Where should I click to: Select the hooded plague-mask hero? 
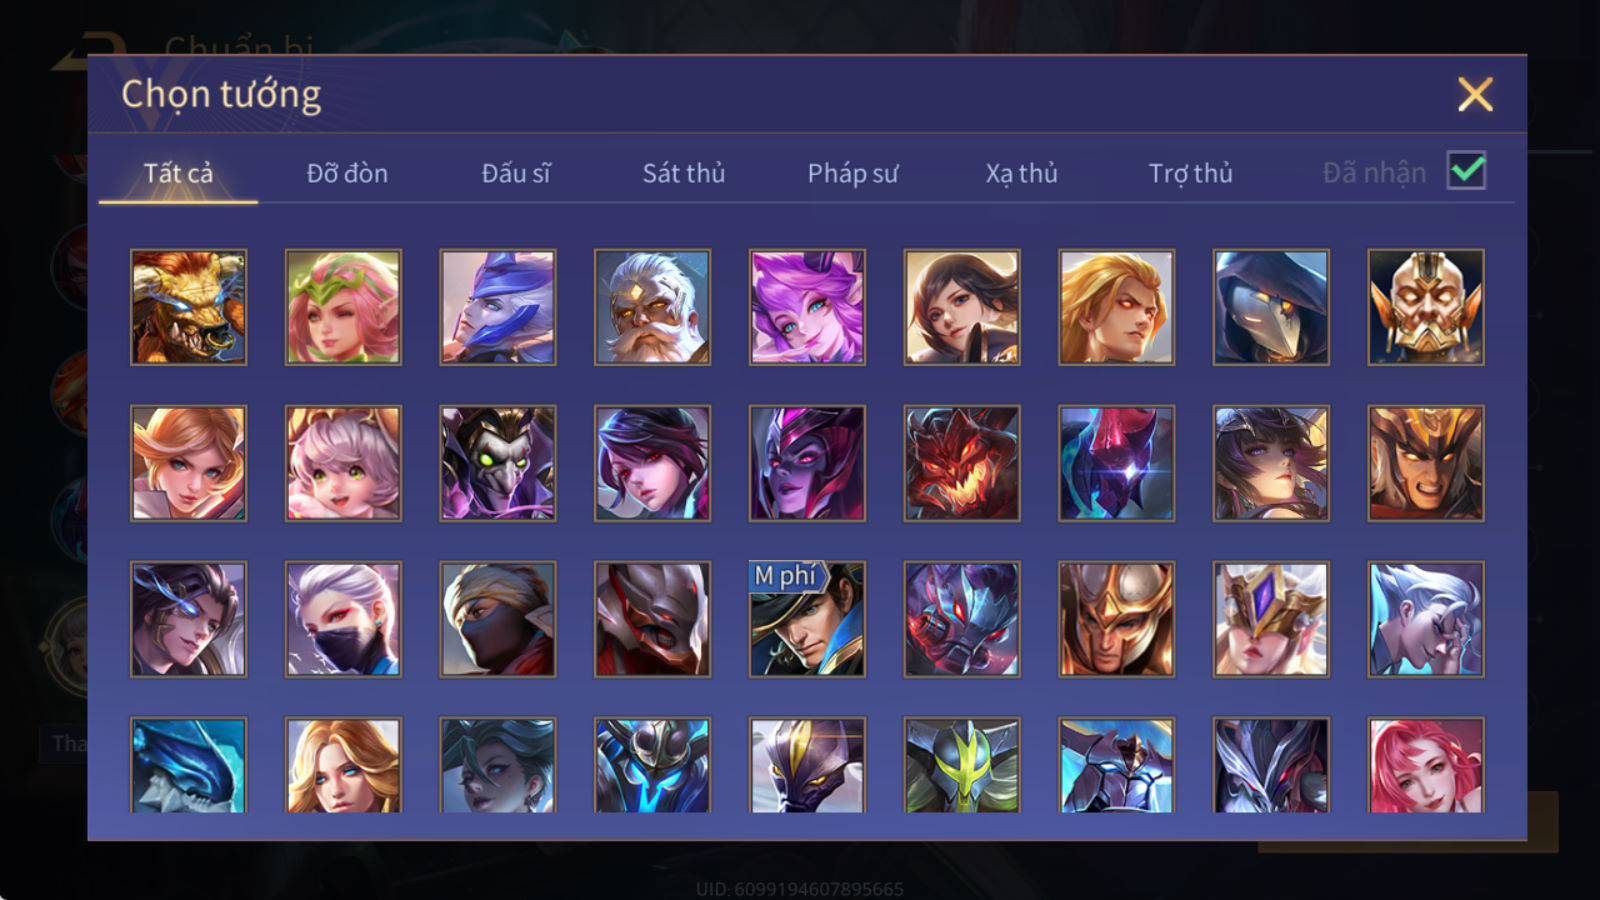[x=1271, y=307]
